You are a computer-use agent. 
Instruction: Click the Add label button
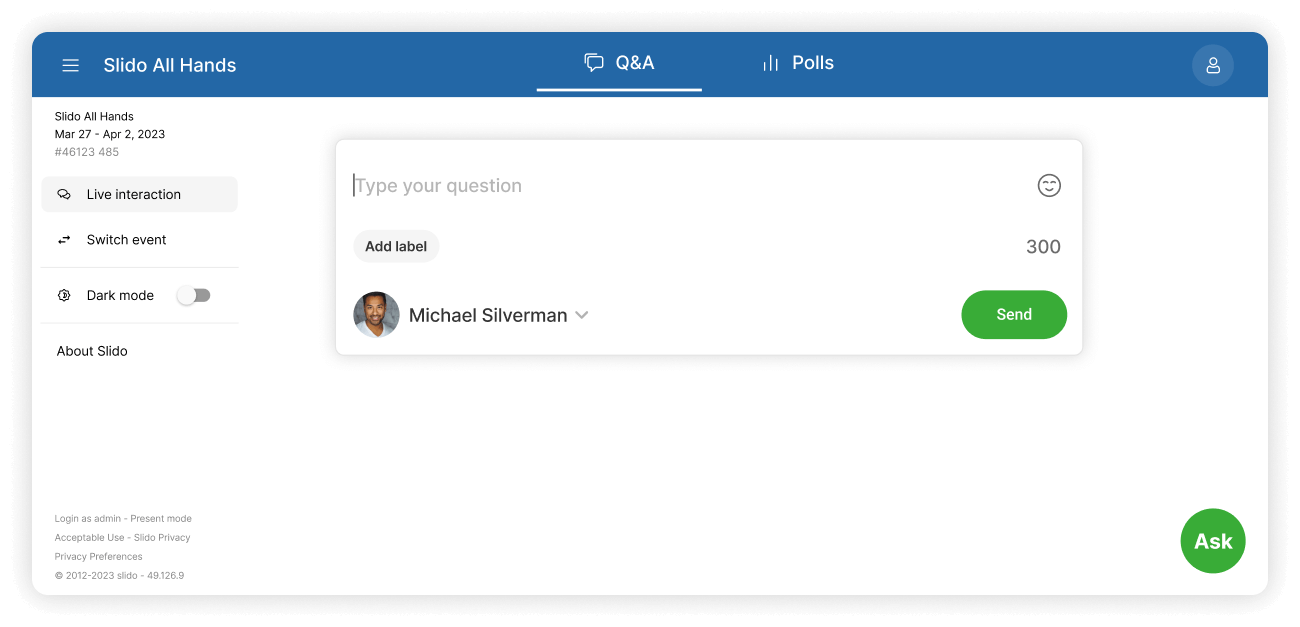(x=396, y=247)
